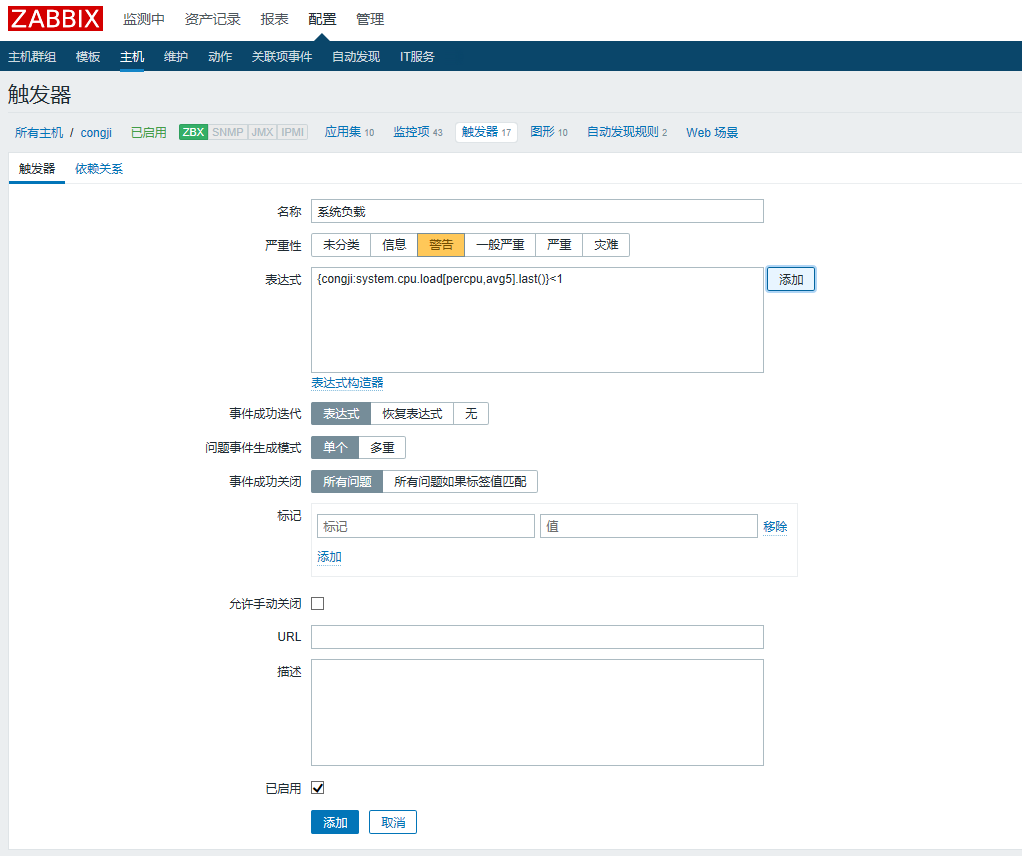Image resolution: width=1022 pixels, height=856 pixels.
Task: Set severity to 未分类
Action: [x=341, y=245]
